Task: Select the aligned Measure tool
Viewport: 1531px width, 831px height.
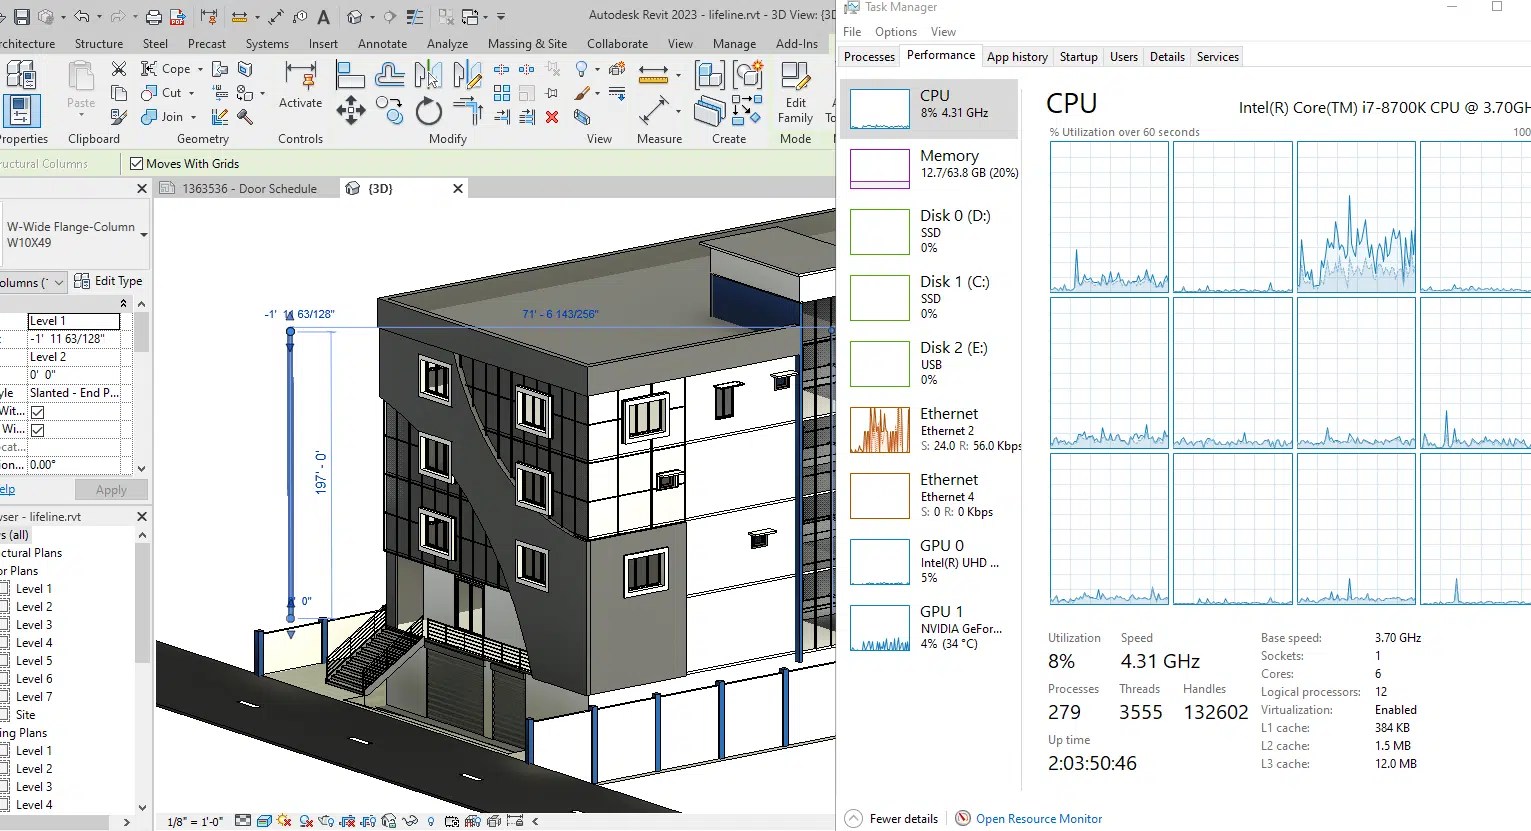Action: [x=655, y=73]
